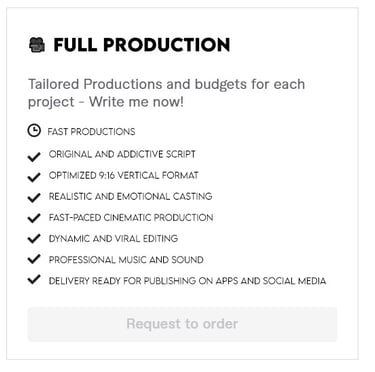Screen dimensions: 375x372
Task: Click the ORIGINAL AND ADDICTIVE SCRIPT text
Action: [x=122, y=154]
